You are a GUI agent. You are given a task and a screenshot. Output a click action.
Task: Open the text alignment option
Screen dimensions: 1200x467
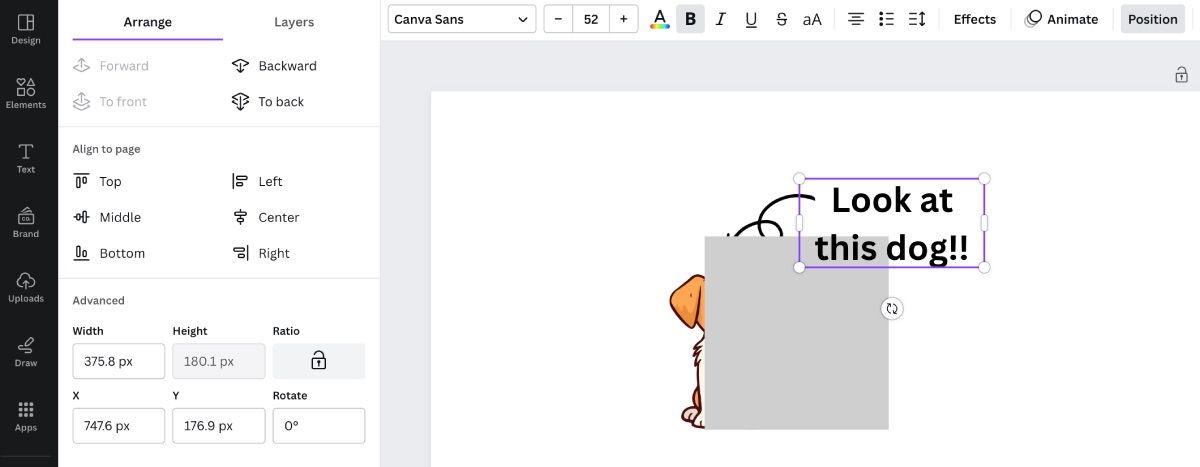coord(856,19)
